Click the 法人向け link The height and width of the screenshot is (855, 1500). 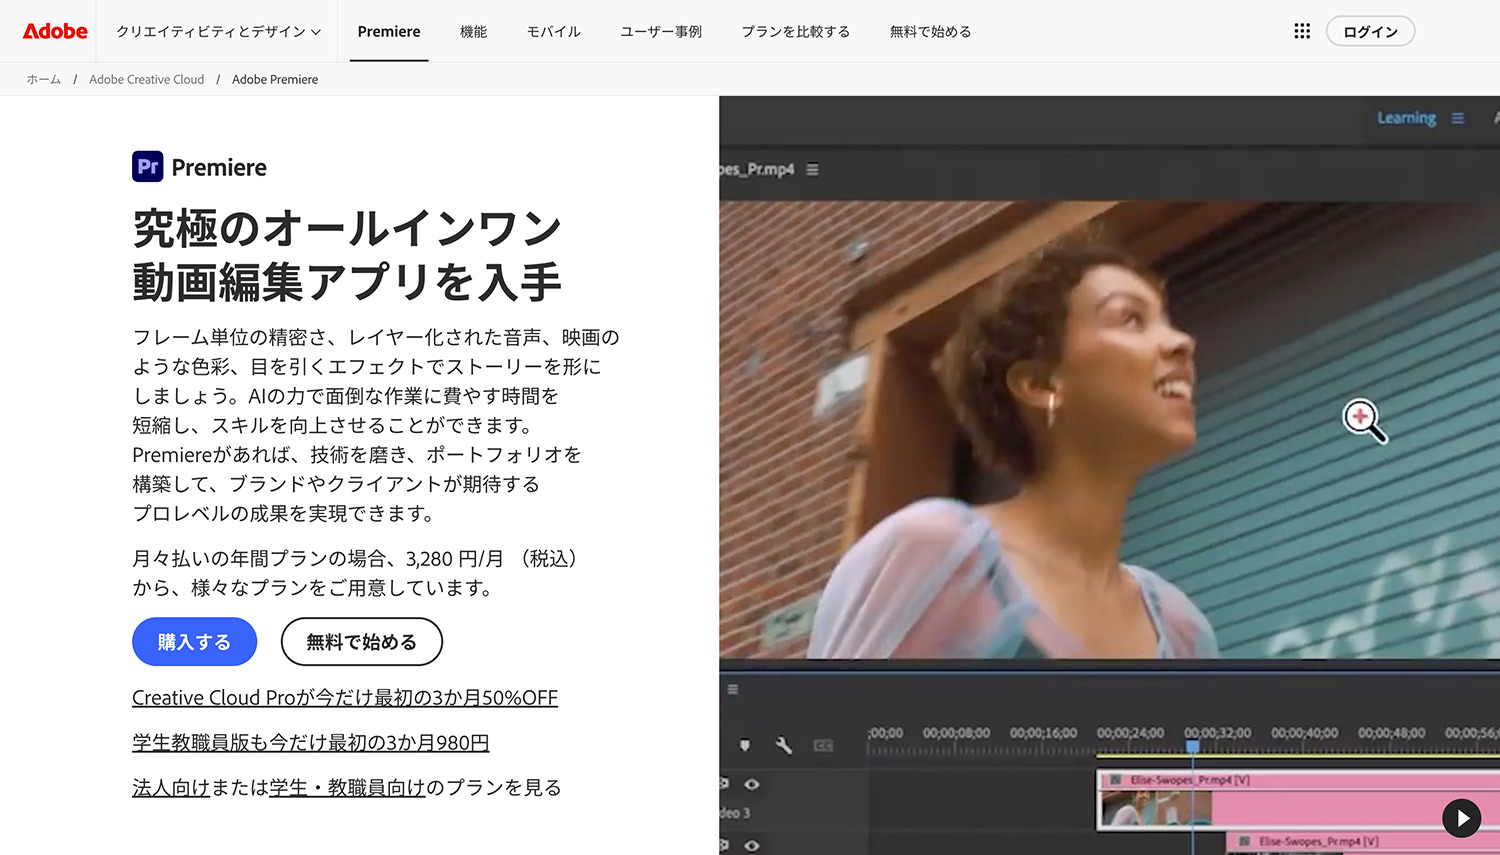tap(171, 788)
